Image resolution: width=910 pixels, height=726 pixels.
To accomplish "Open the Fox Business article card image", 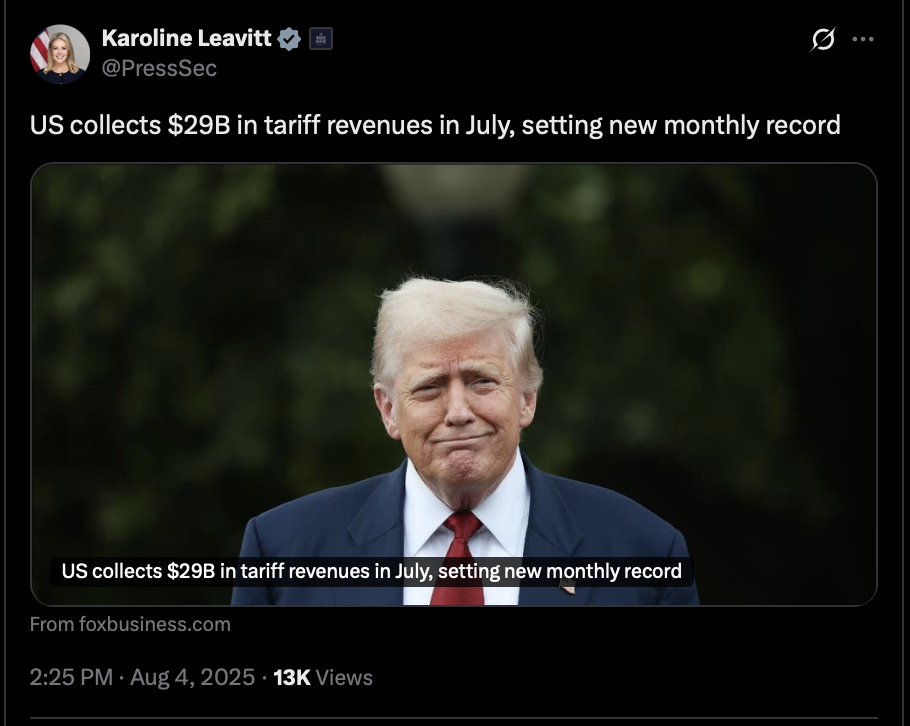I will tap(453, 384).
